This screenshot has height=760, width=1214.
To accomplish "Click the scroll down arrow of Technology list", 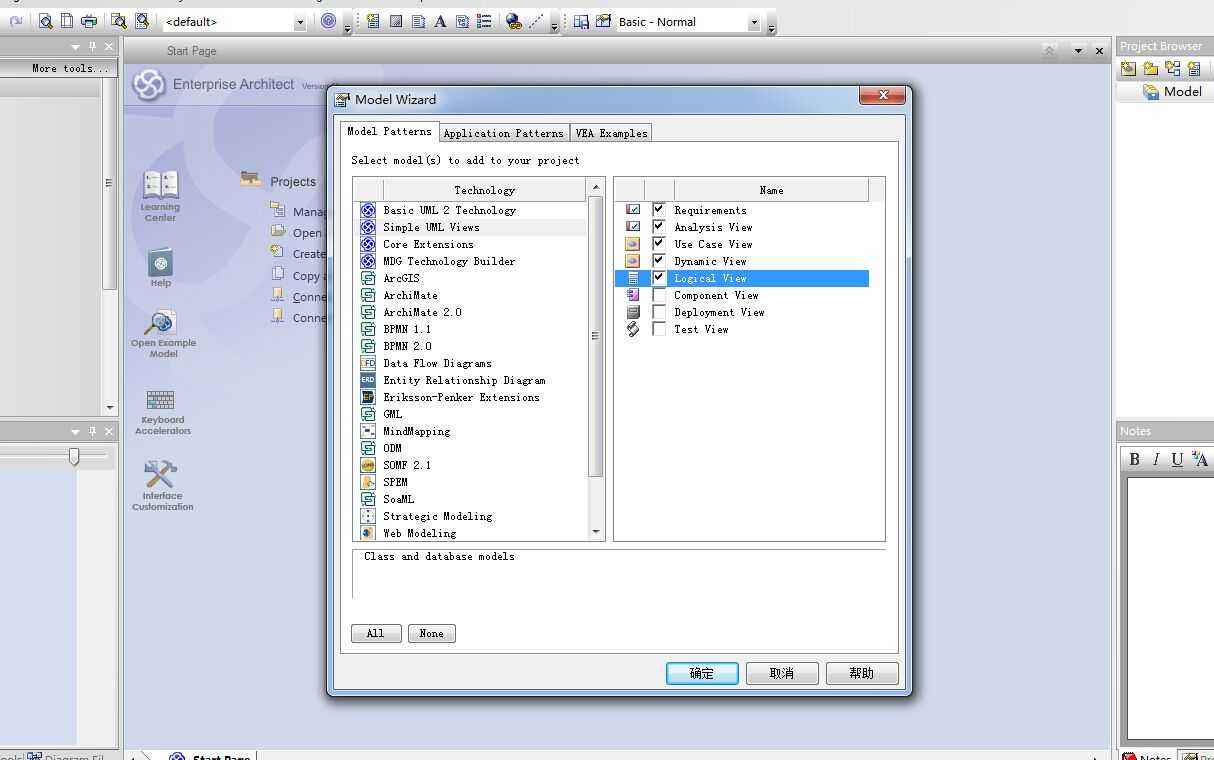I will click(596, 532).
